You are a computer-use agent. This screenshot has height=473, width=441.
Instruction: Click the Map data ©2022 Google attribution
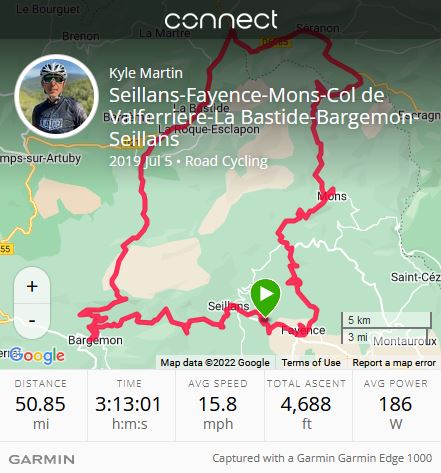(215, 363)
